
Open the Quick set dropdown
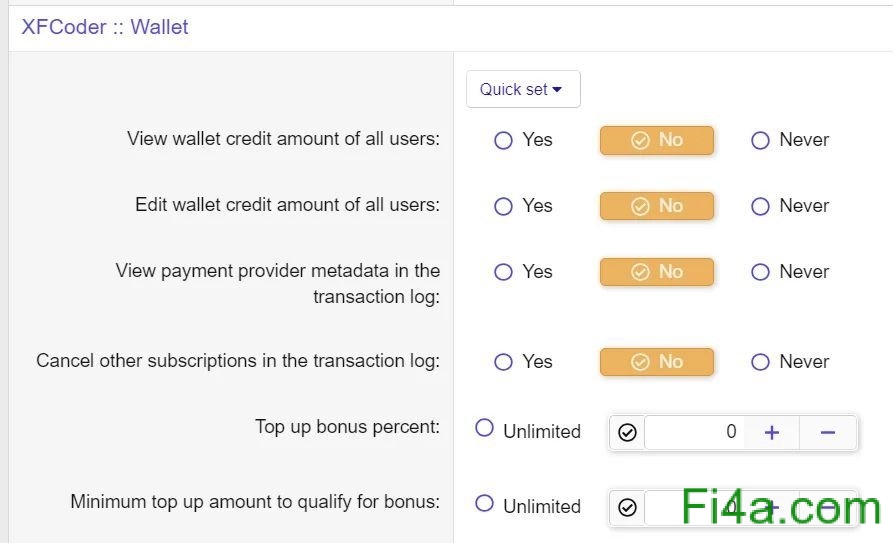(522, 89)
